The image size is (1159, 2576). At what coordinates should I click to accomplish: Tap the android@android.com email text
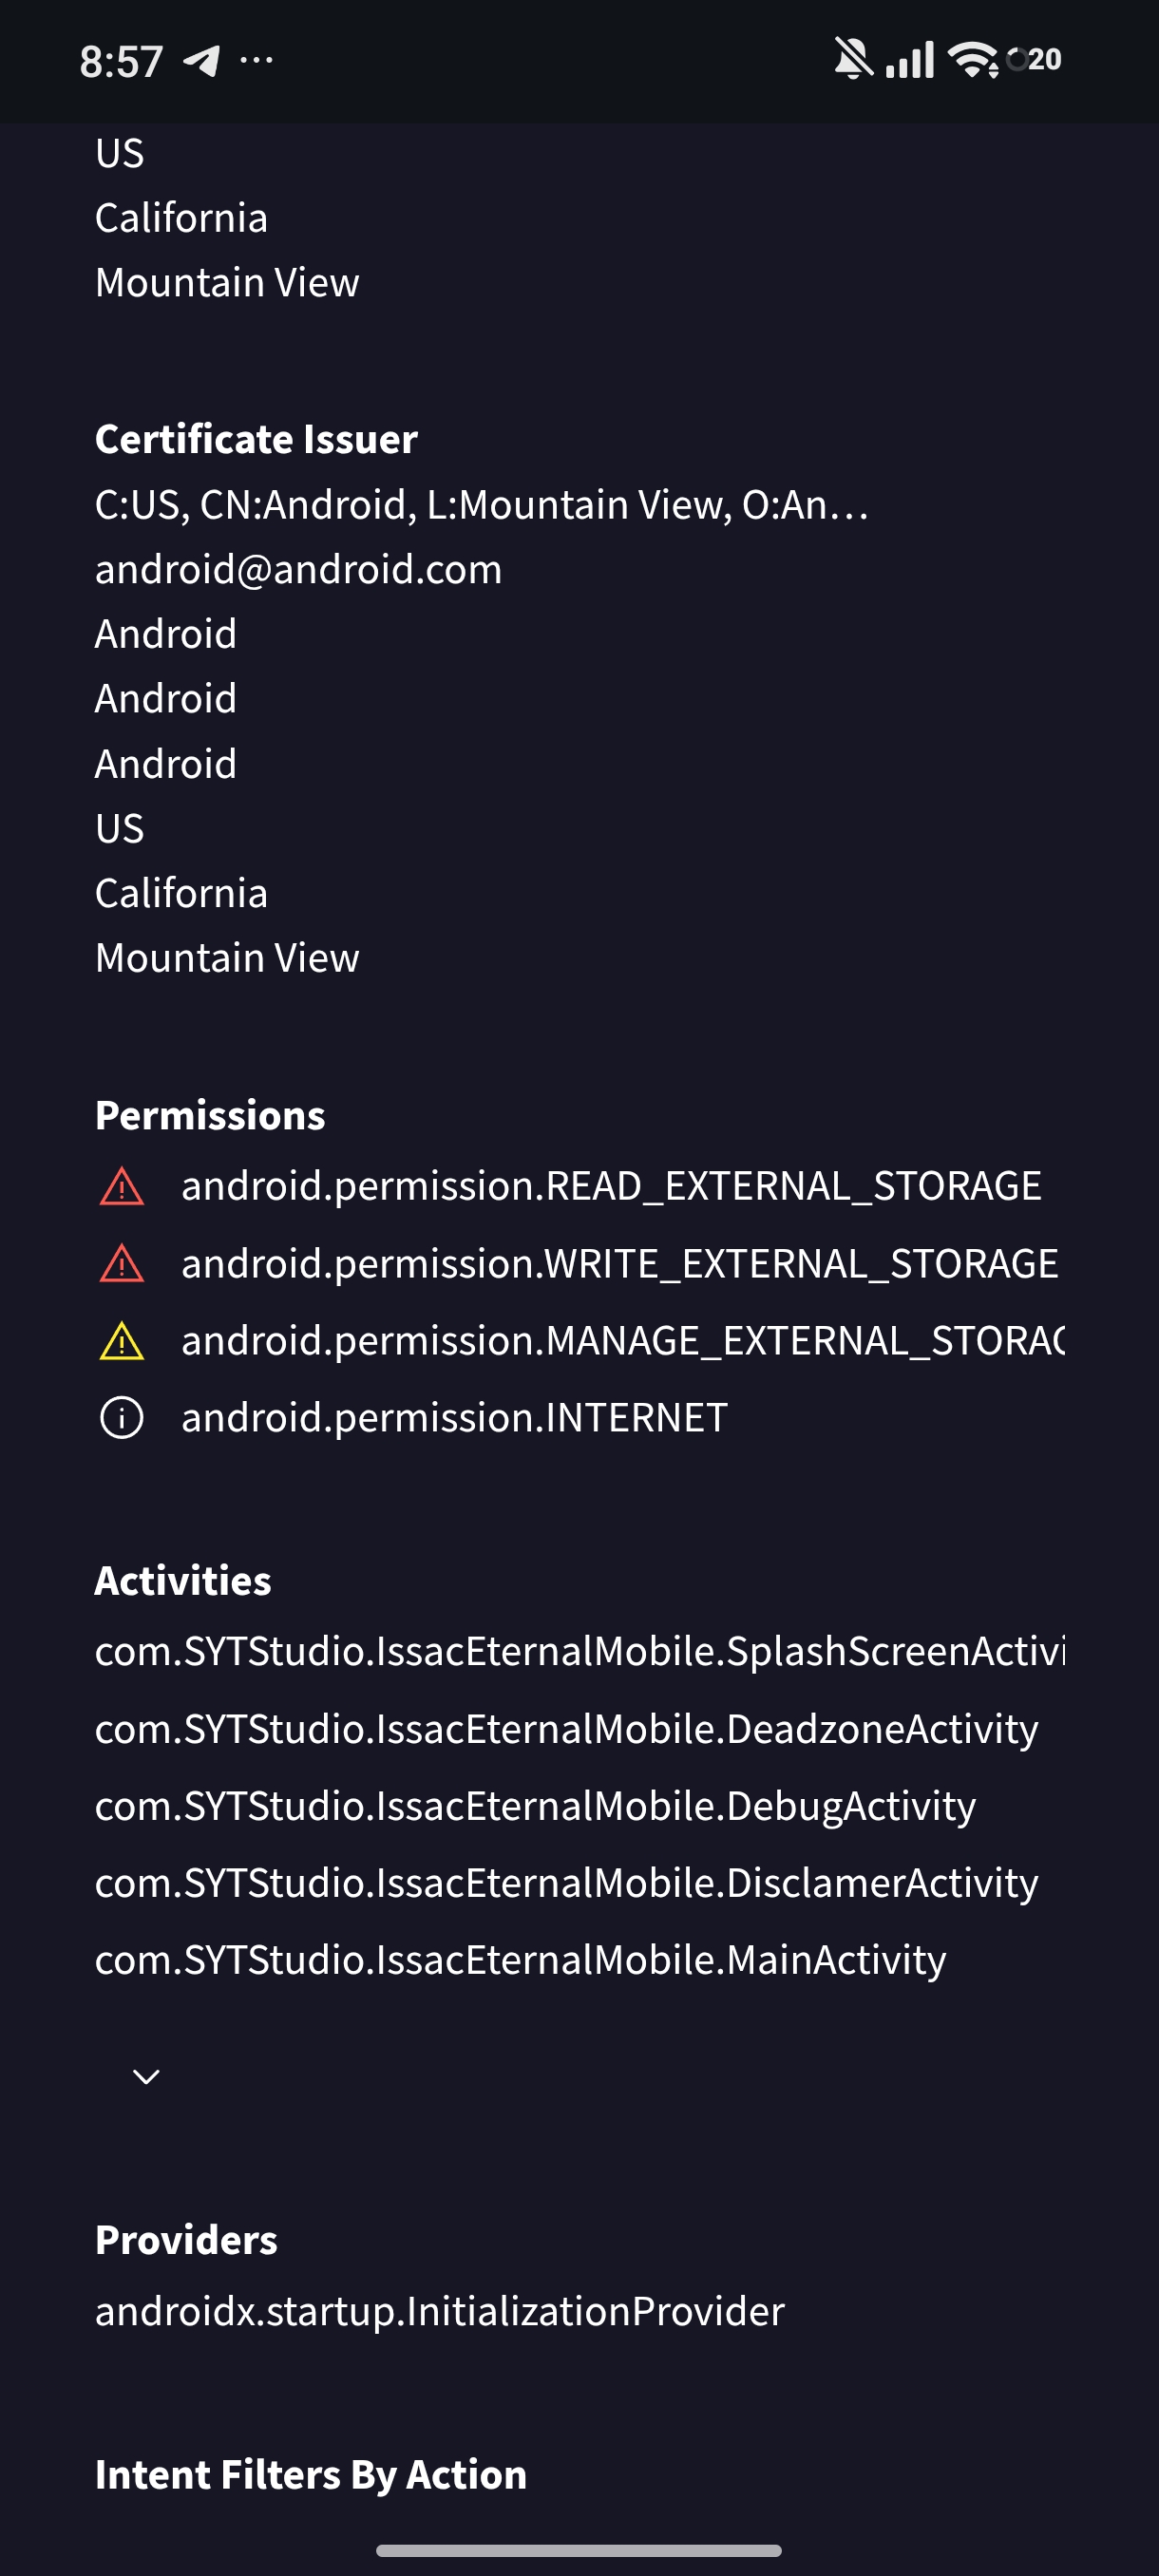pyautogui.click(x=298, y=570)
